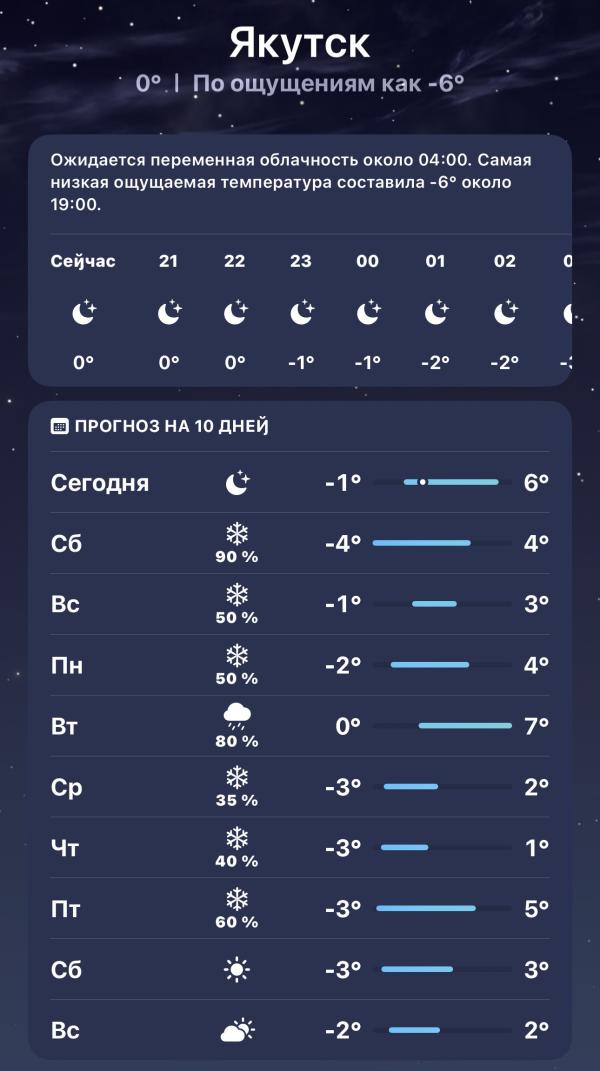The image size is (600, 1071).
Task: Tap the snowflake icon with 90 % chance
Action: pyautogui.click(x=237, y=534)
